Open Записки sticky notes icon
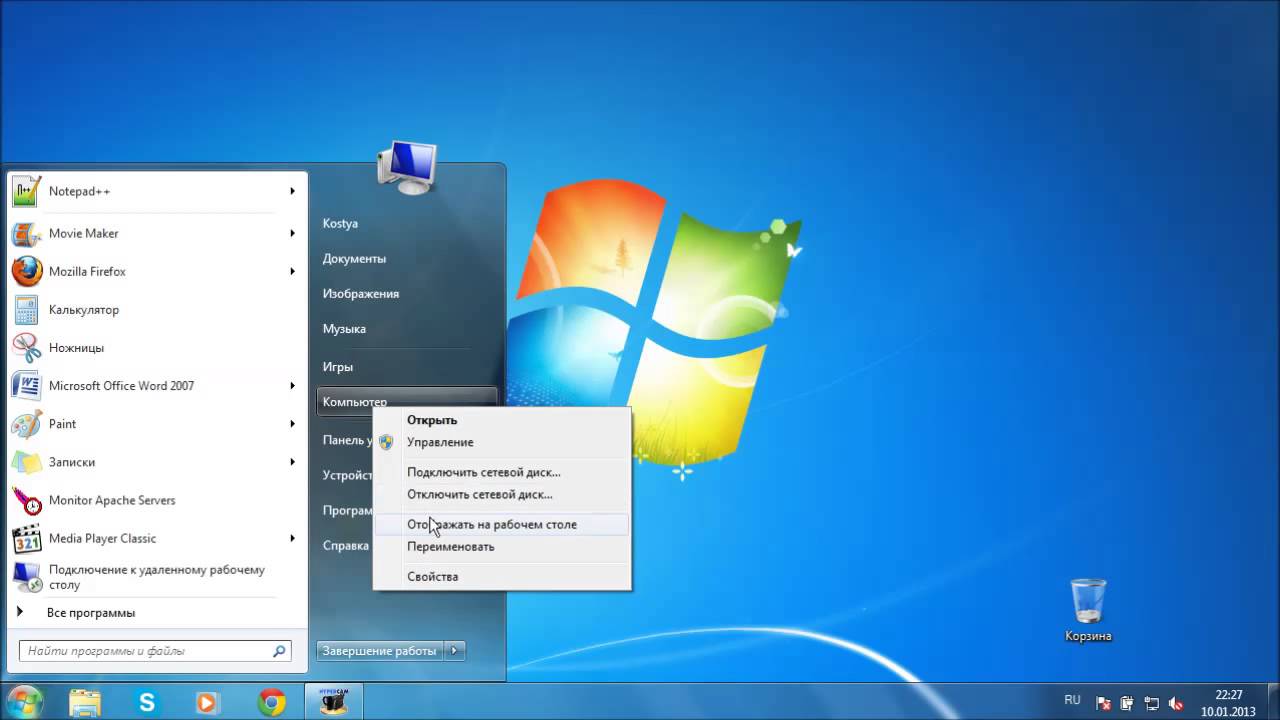Screen dimensions: 1280x720 pyautogui.click(x=26, y=462)
